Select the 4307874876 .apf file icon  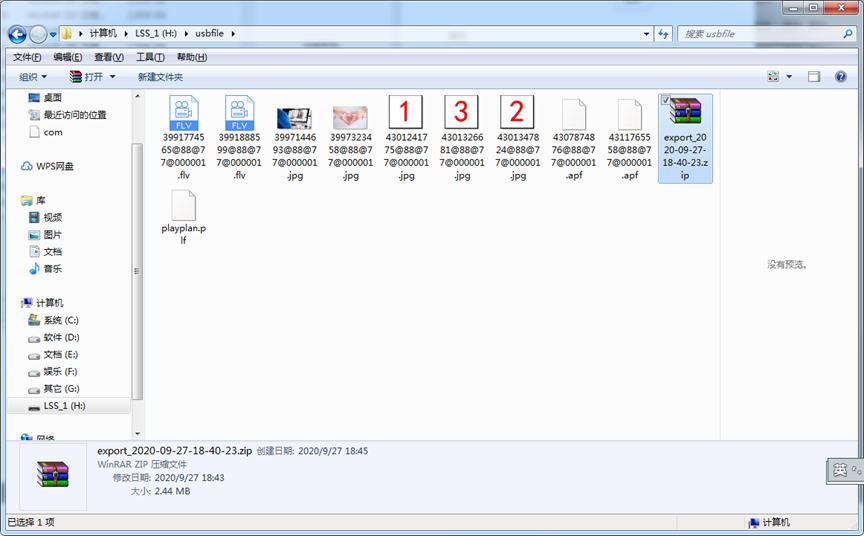tap(573, 115)
